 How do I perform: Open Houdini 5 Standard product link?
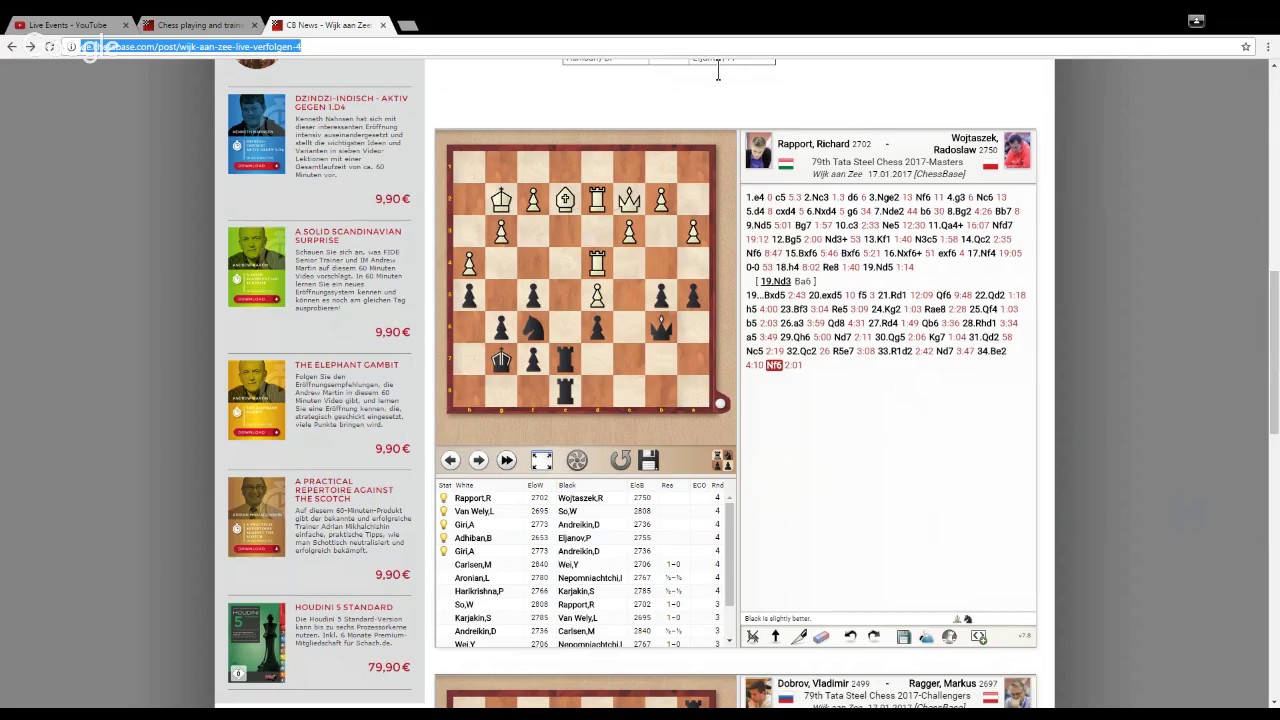point(343,607)
